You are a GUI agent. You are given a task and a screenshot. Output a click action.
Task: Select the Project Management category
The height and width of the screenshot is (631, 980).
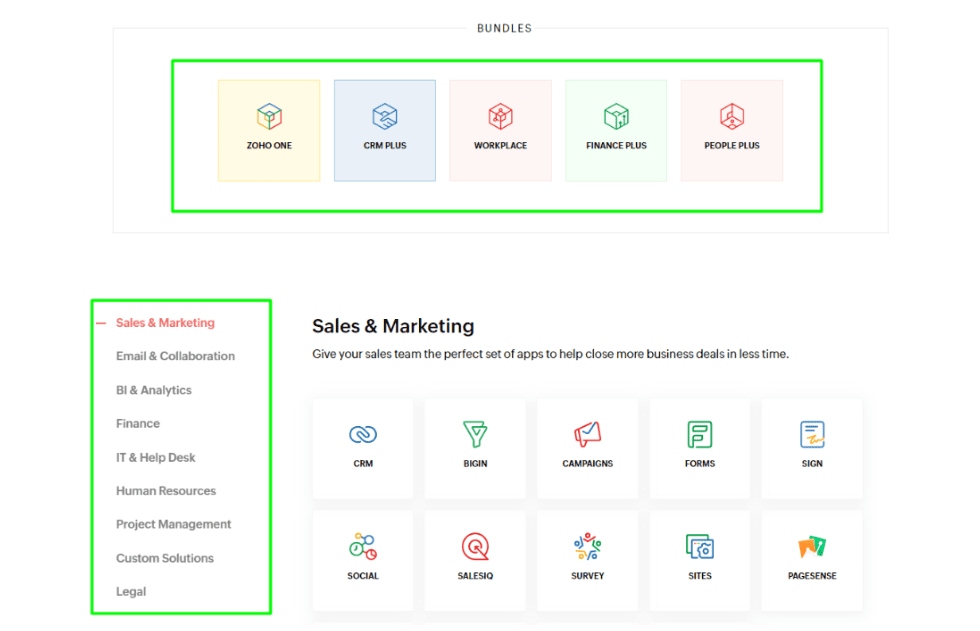[x=174, y=524]
